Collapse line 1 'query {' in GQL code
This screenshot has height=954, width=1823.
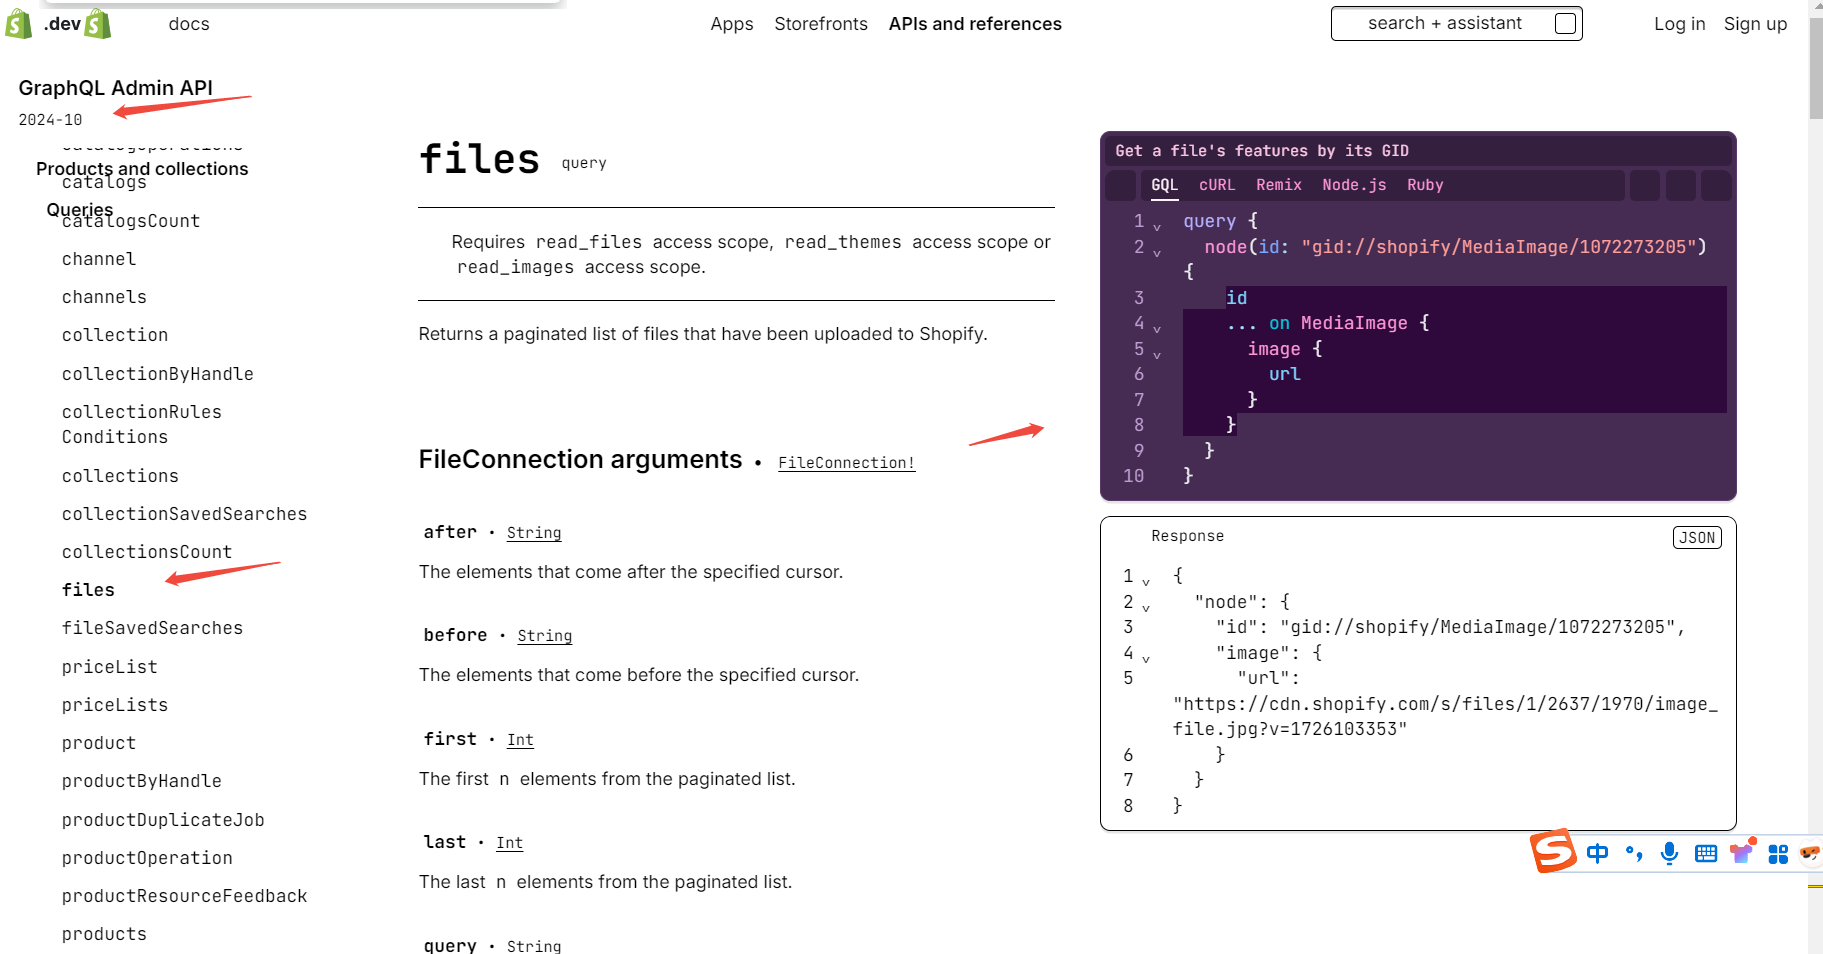pos(1157,226)
